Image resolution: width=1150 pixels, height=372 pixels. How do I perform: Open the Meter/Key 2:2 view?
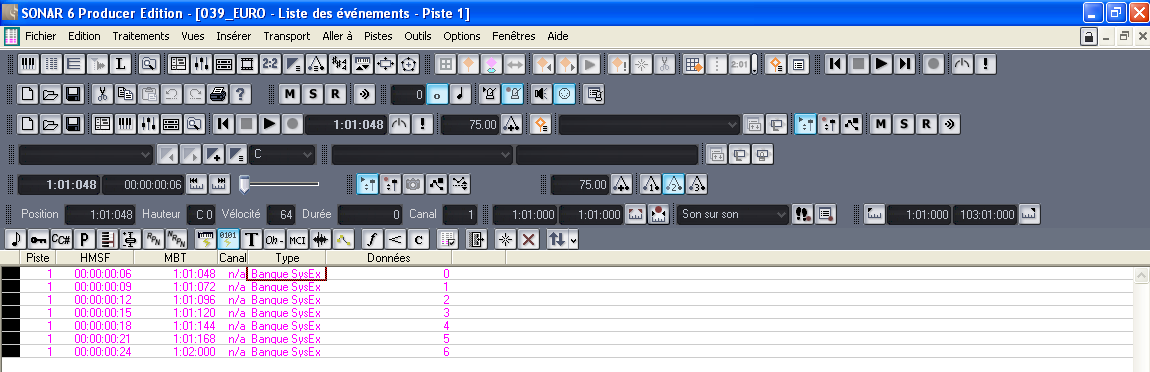[x=271, y=64]
